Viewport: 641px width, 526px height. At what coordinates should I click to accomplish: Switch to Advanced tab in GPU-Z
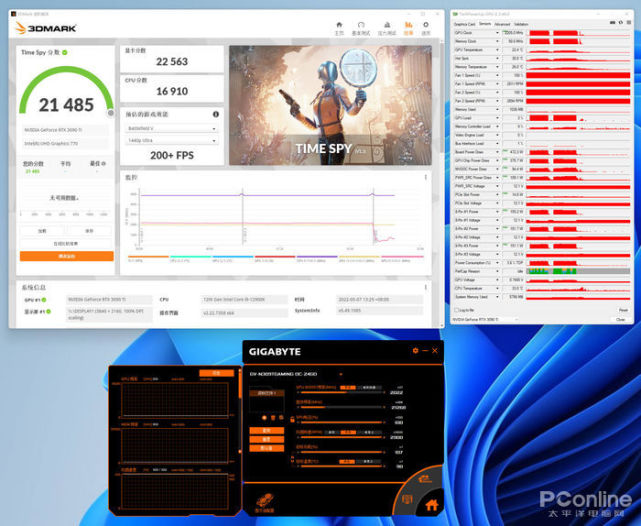pyautogui.click(x=502, y=25)
